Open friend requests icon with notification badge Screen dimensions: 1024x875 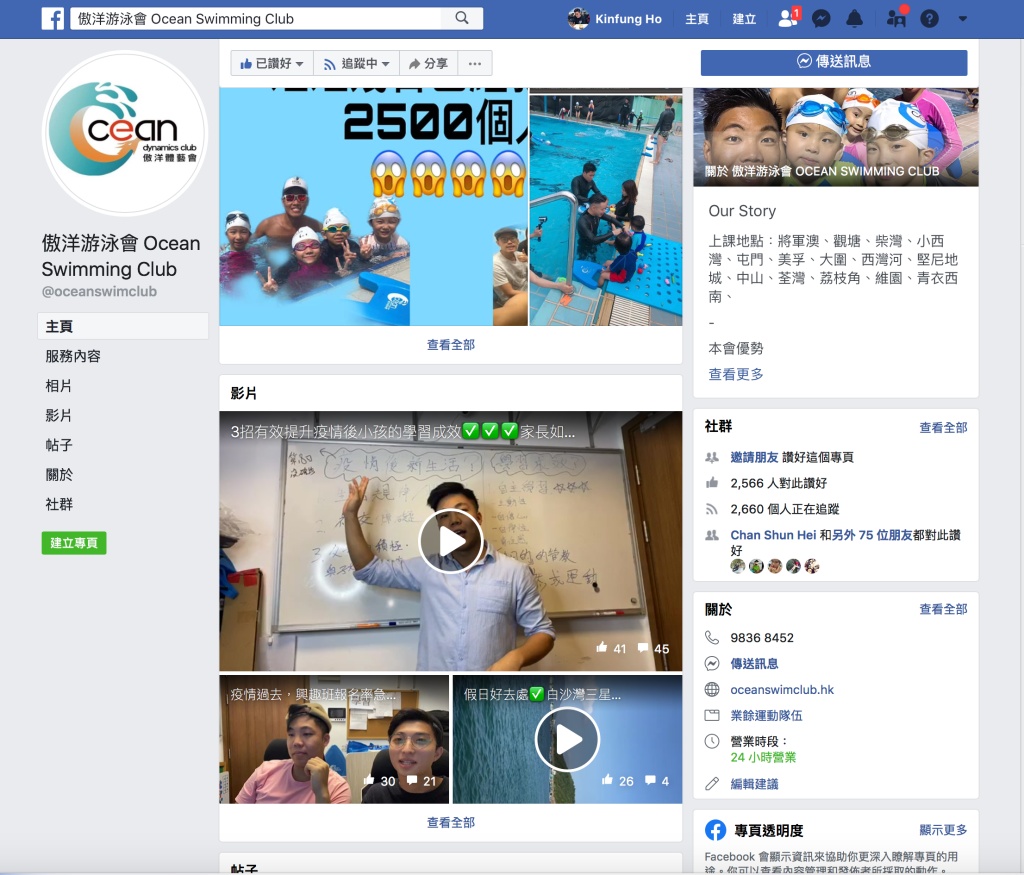coord(787,19)
